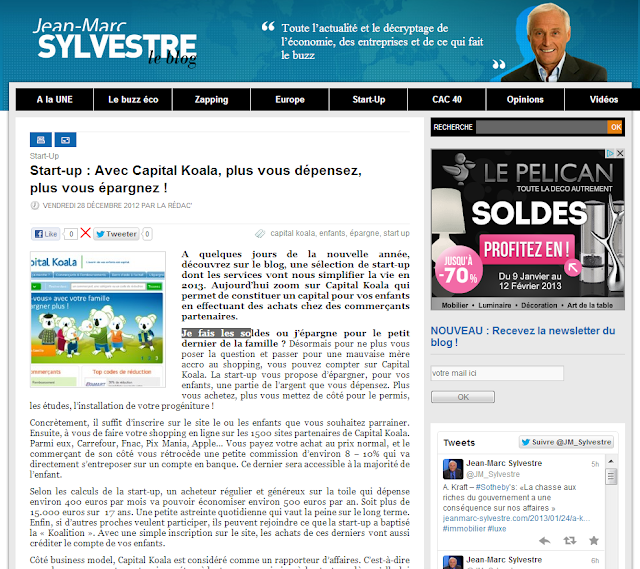Click the Facebook Like button
Image resolution: width=640 pixels, height=569 pixels.
pos(46,234)
